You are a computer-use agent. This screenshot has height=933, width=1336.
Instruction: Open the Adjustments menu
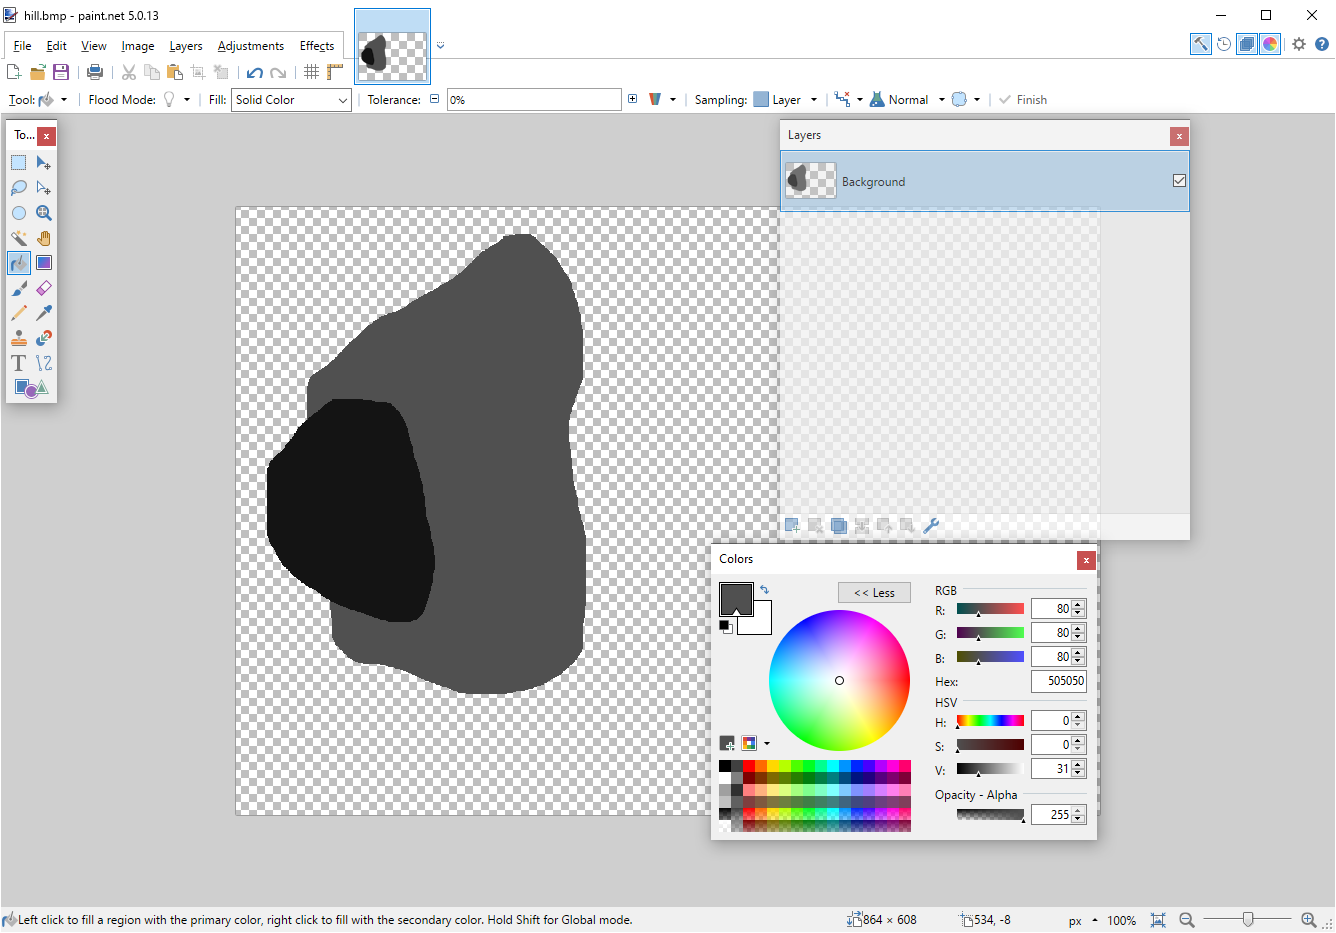pos(250,46)
